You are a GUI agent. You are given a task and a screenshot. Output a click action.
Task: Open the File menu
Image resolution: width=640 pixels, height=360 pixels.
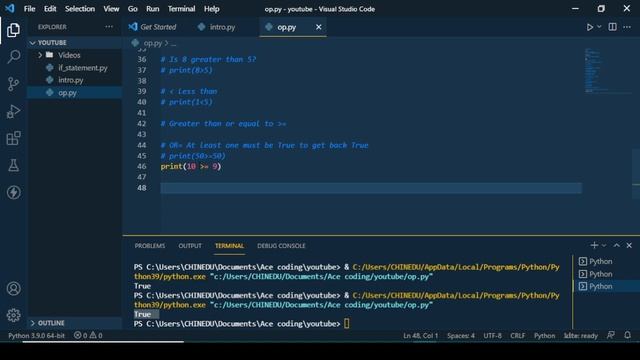pos(29,9)
